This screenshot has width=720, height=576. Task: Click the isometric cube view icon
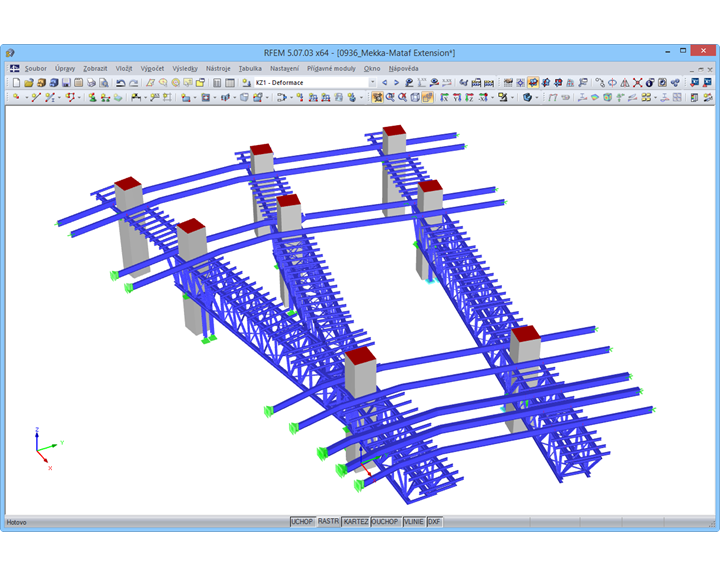click(415, 97)
